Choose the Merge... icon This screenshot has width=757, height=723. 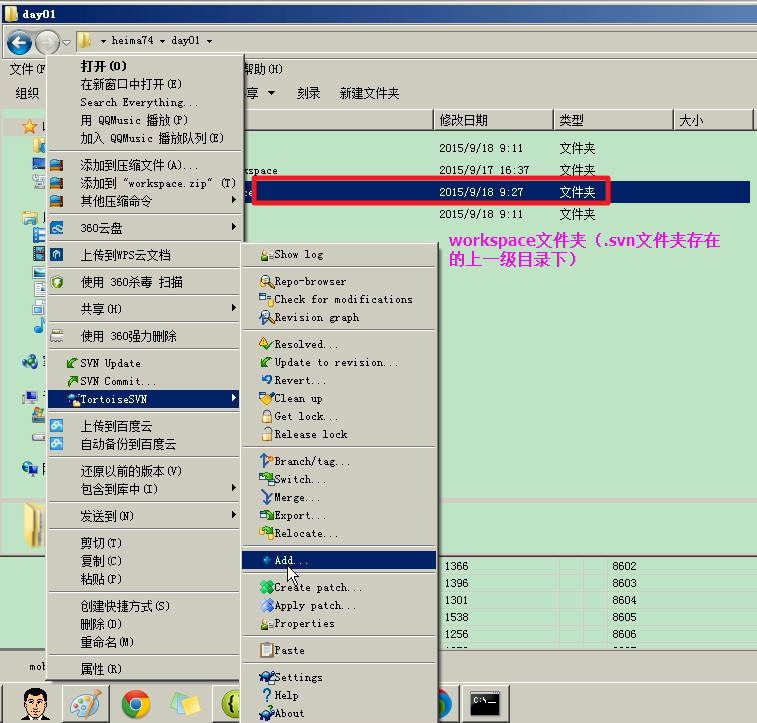(266, 497)
